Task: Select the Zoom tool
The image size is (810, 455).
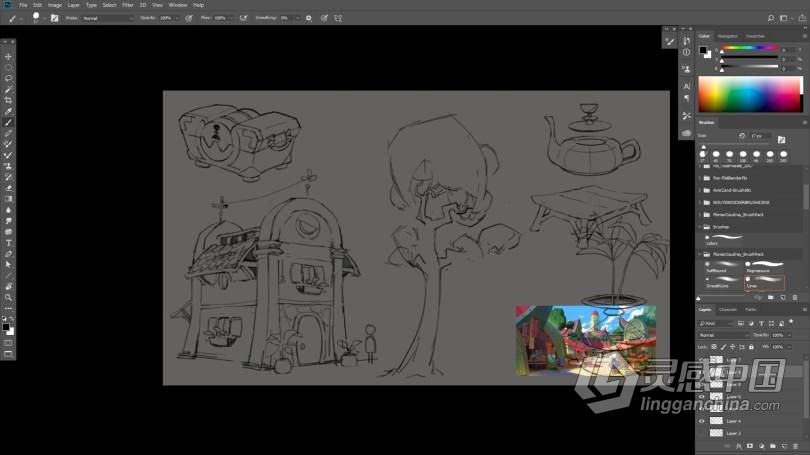Action: (x=8, y=297)
